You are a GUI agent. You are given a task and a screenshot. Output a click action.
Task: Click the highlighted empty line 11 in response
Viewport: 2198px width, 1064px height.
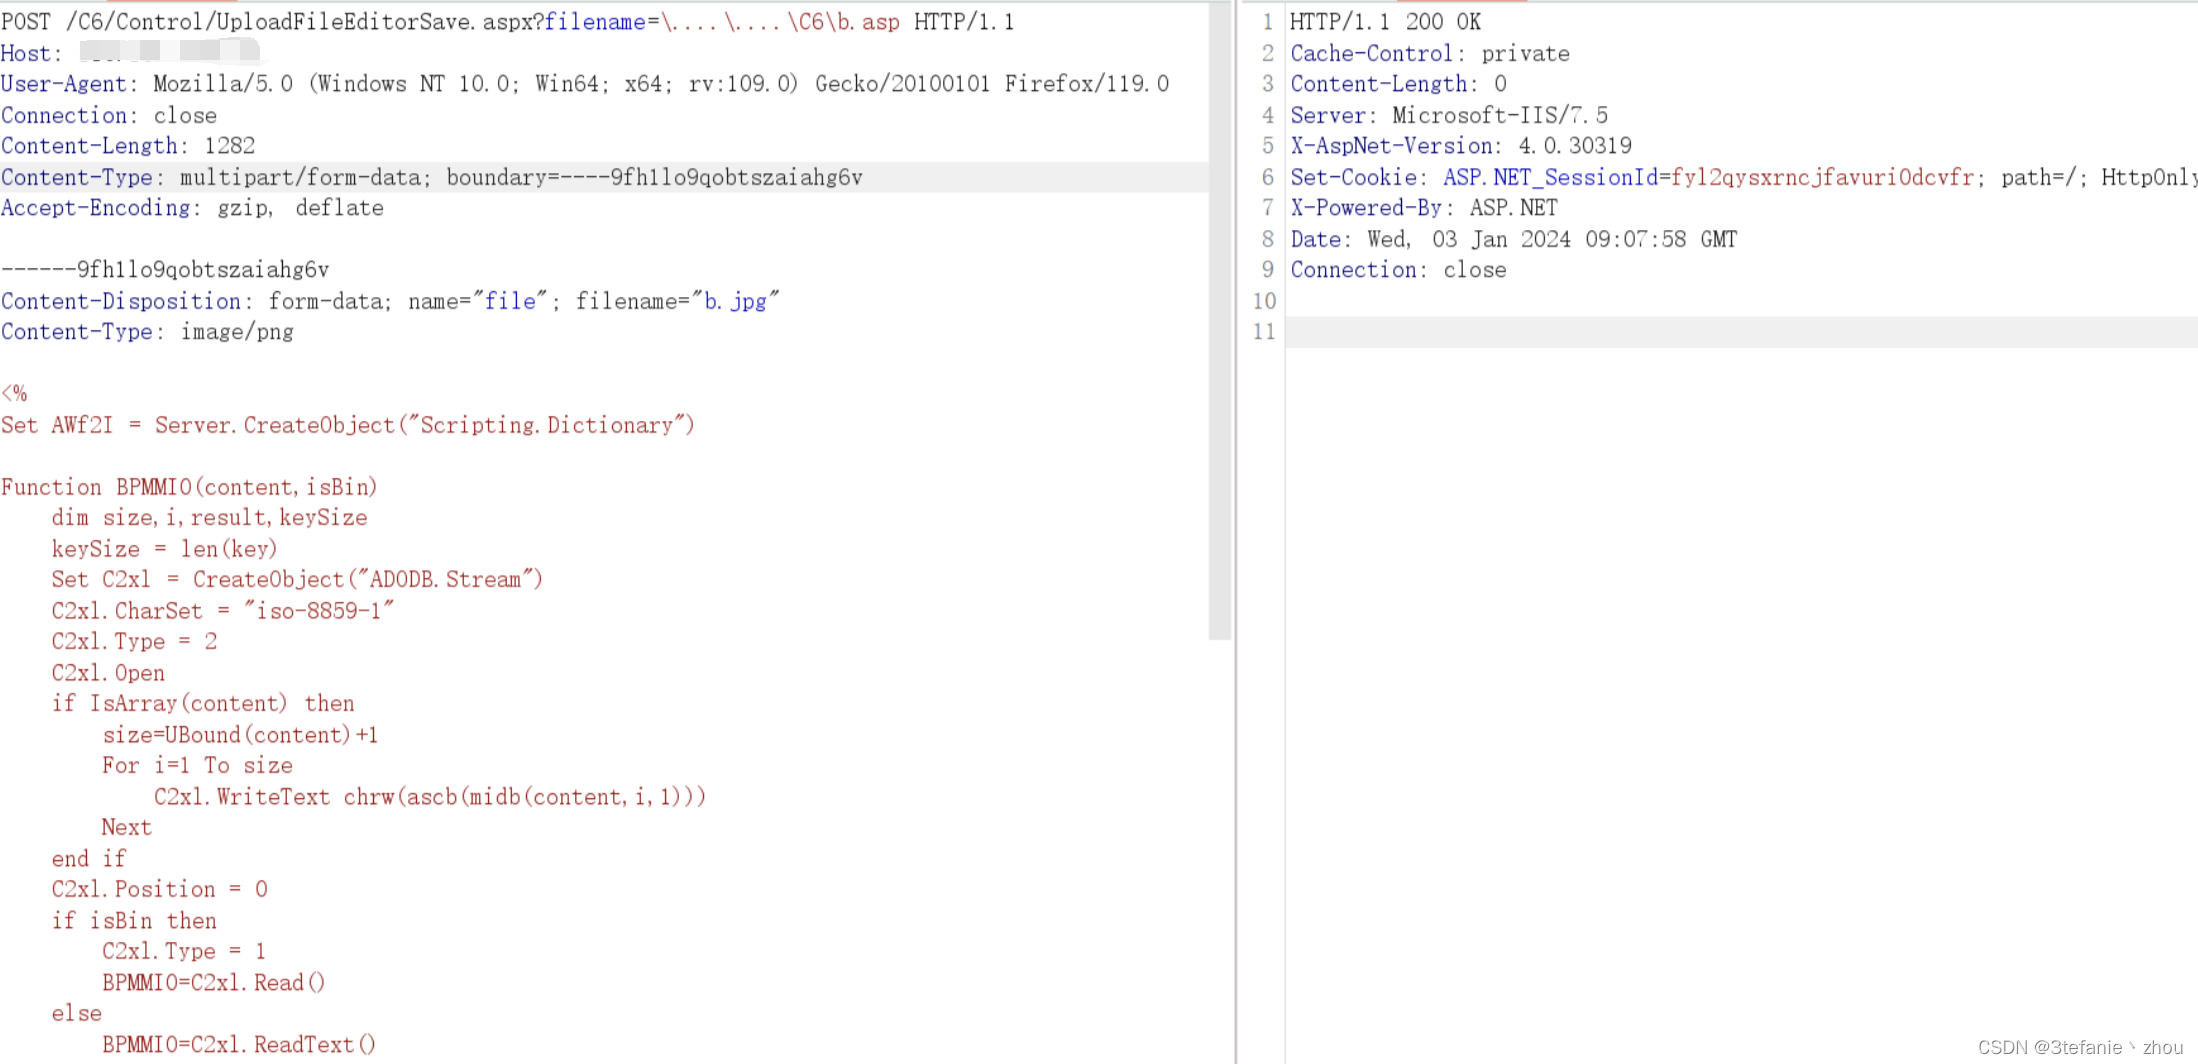pos(1741,332)
